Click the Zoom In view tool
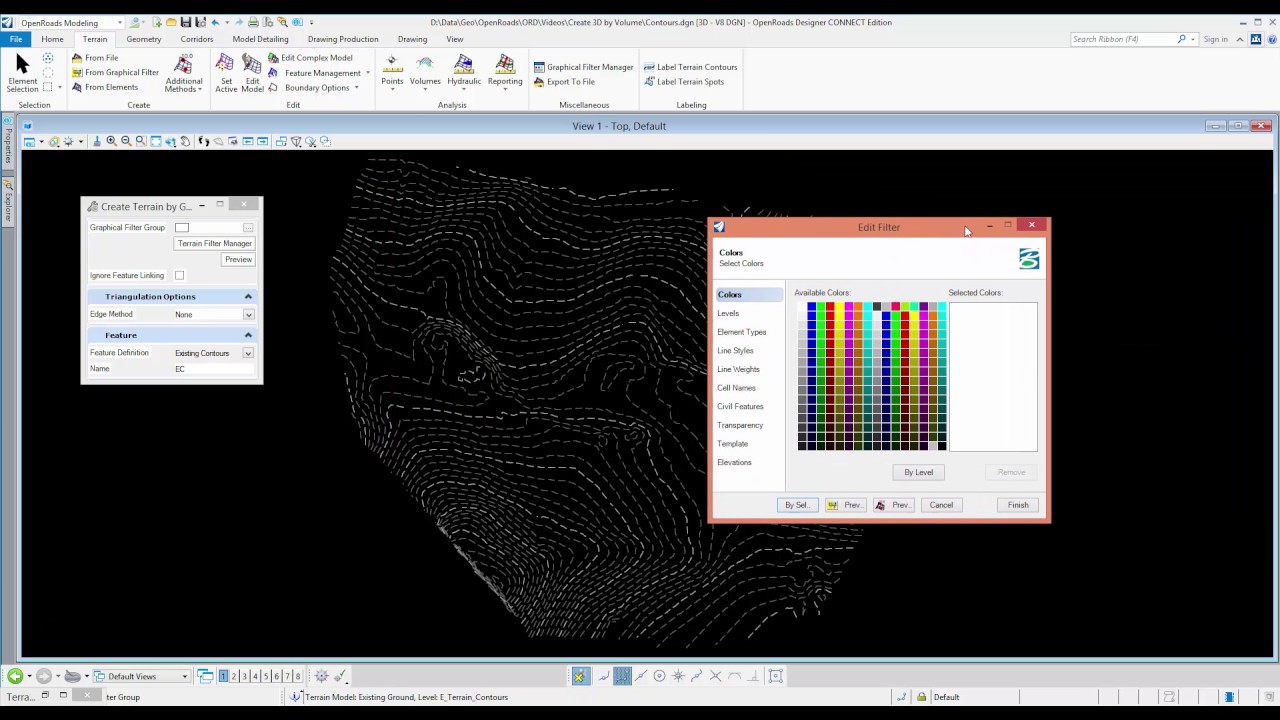 111,141
